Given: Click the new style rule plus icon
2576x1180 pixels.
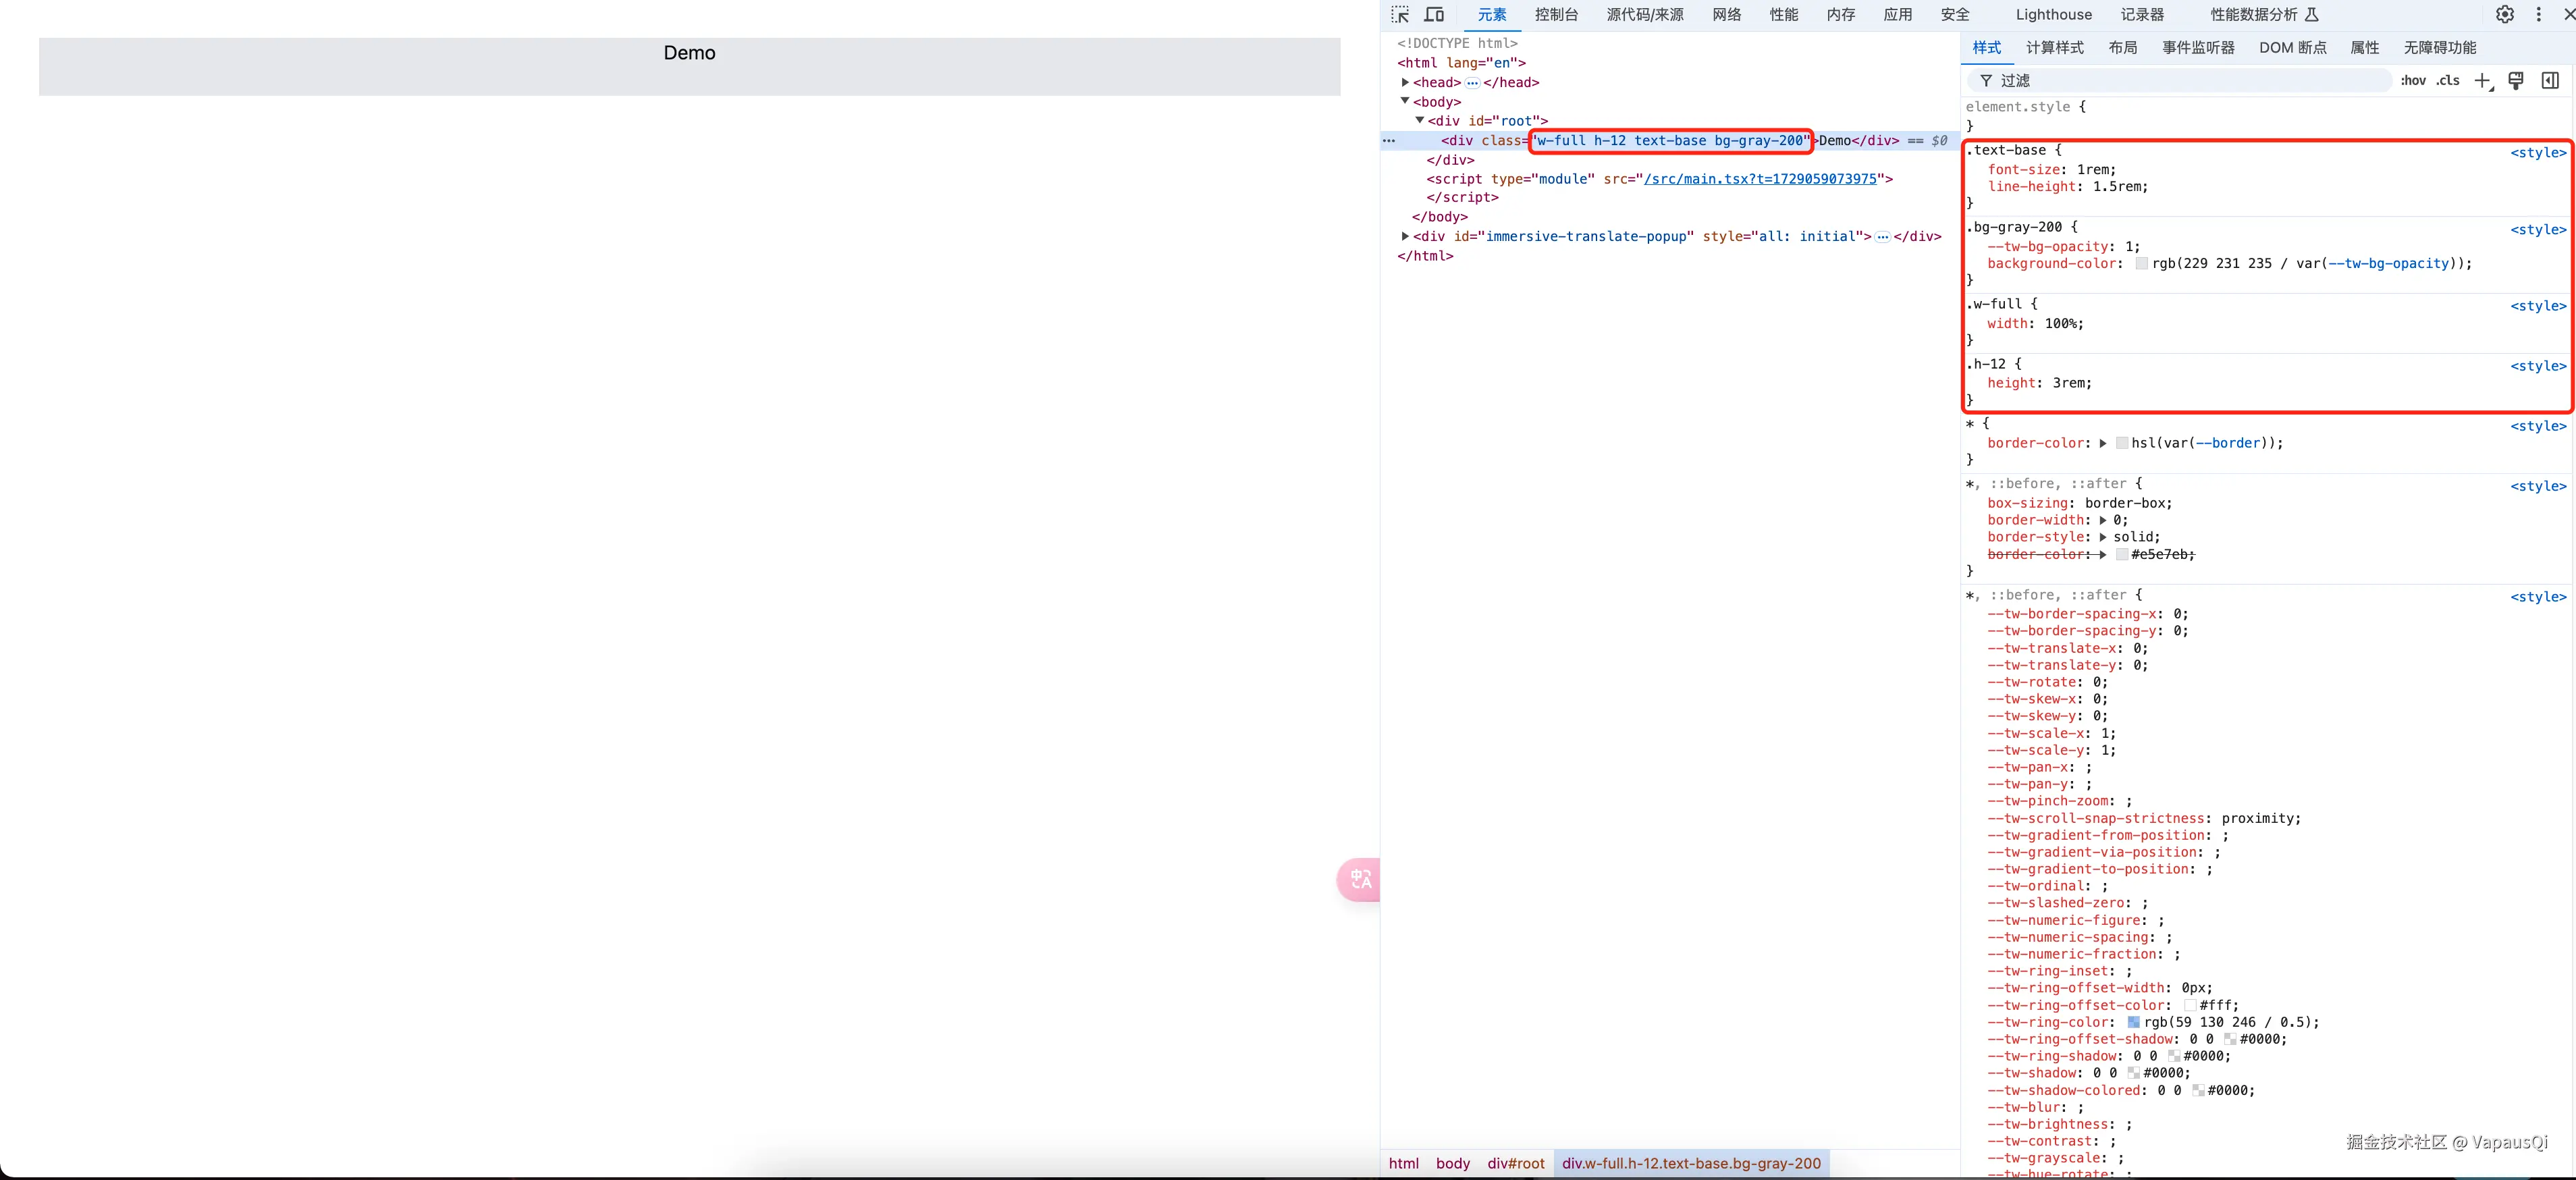Looking at the screenshot, I should pos(2483,81).
